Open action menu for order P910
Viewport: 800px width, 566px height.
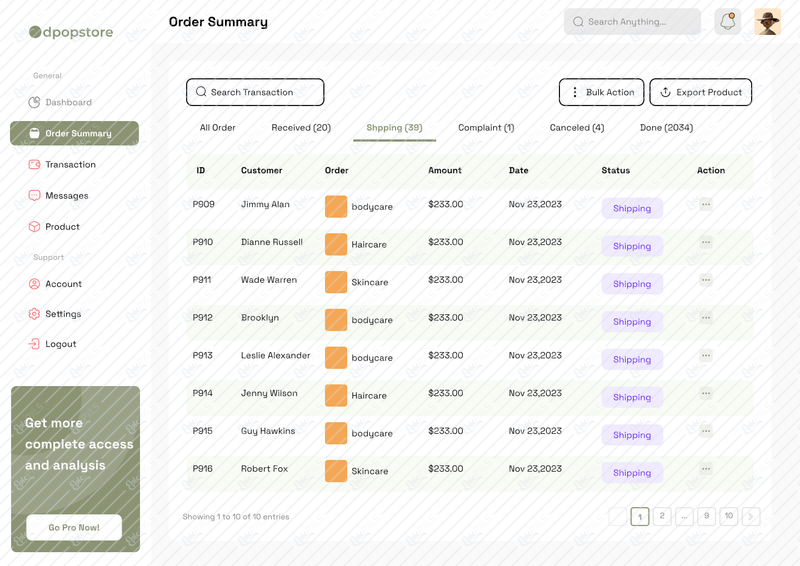point(706,242)
